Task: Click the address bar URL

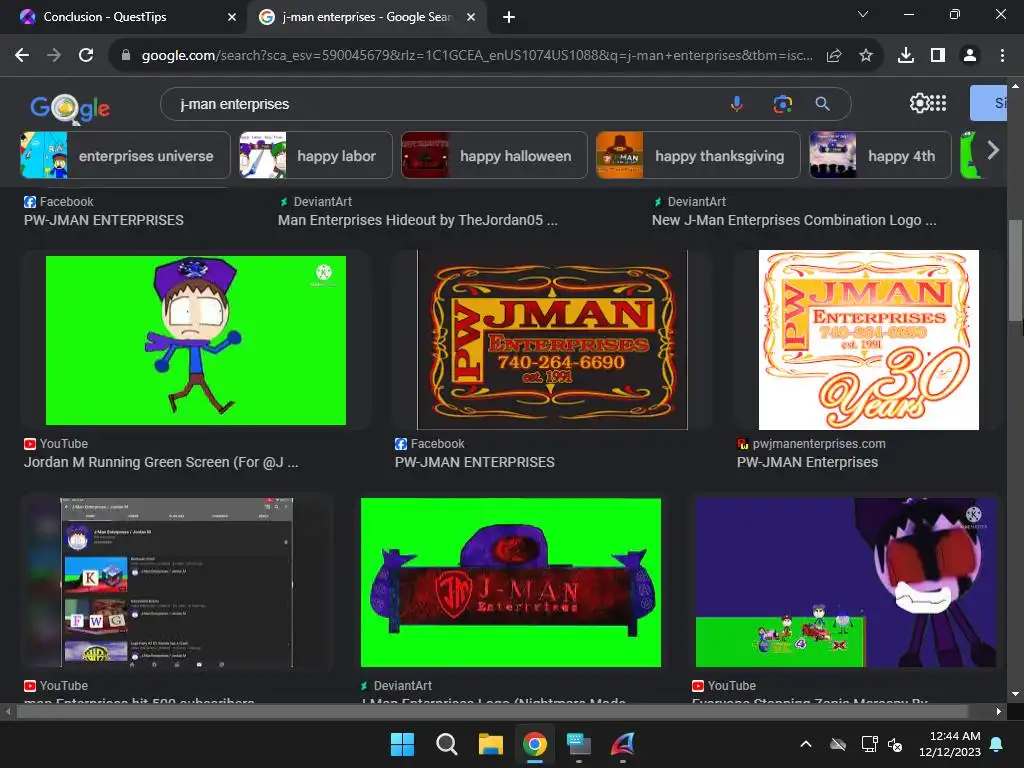Action: point(477,56)
